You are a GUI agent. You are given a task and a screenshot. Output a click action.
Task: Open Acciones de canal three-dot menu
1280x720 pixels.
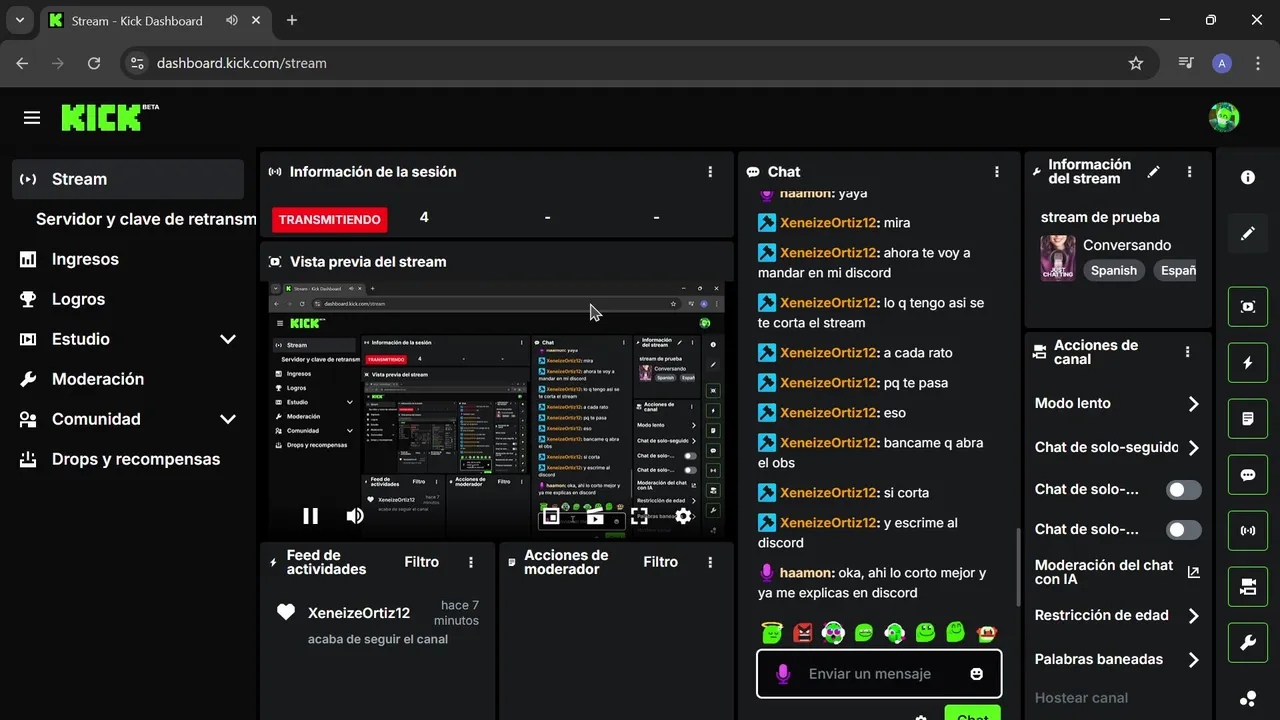pyautogui.click(x=1188, y=352)
